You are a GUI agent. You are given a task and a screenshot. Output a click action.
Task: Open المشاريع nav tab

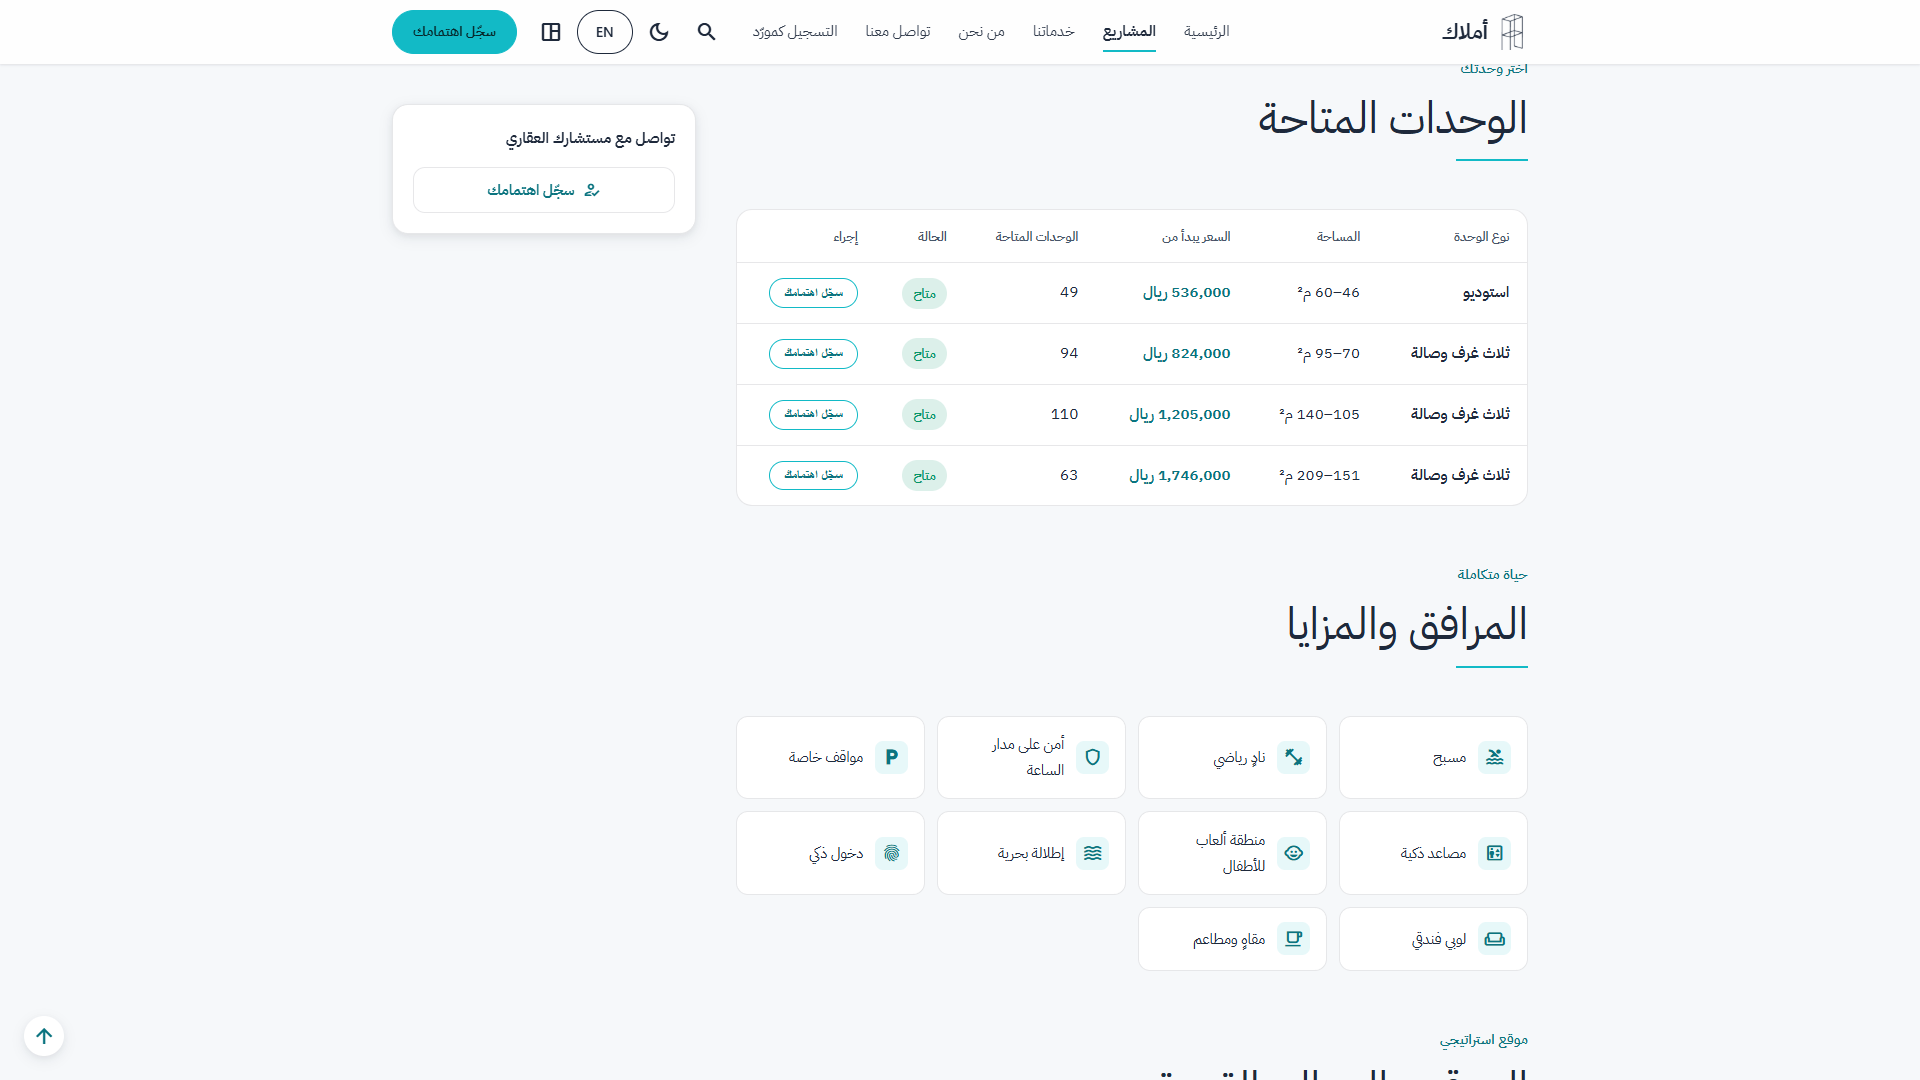pos(1129,32)
